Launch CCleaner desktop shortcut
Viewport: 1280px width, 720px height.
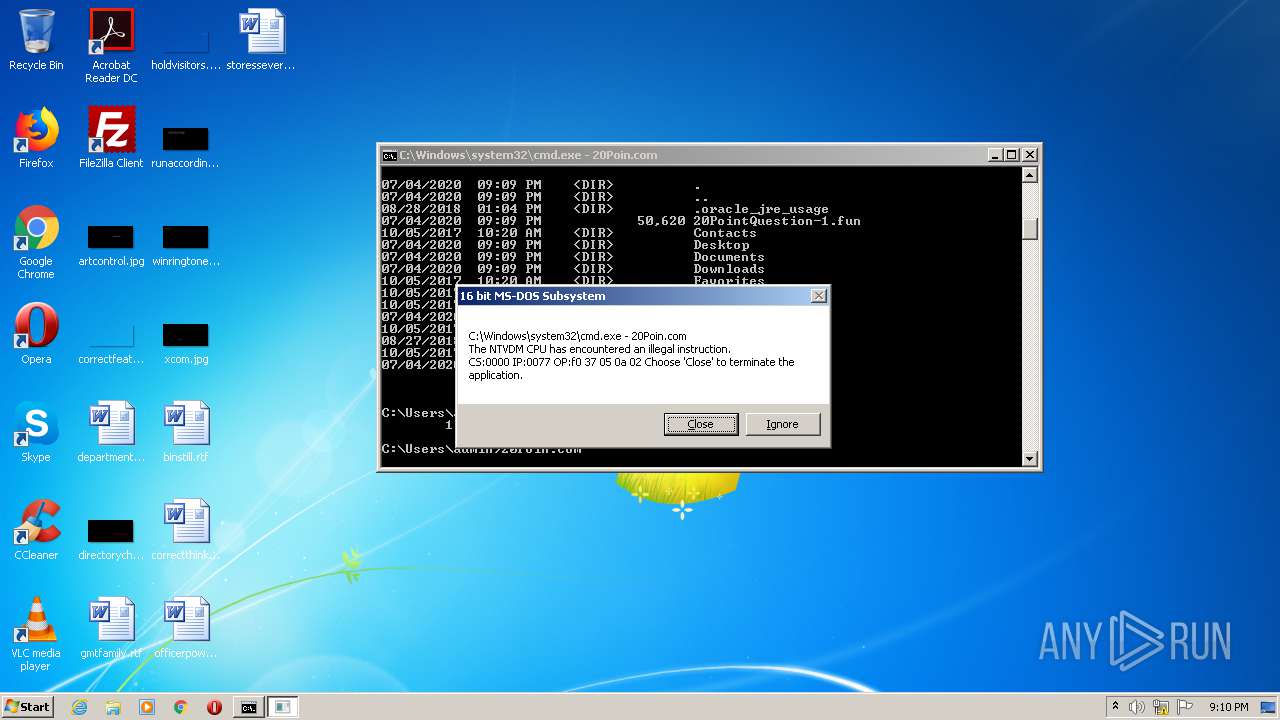[36, 530]
